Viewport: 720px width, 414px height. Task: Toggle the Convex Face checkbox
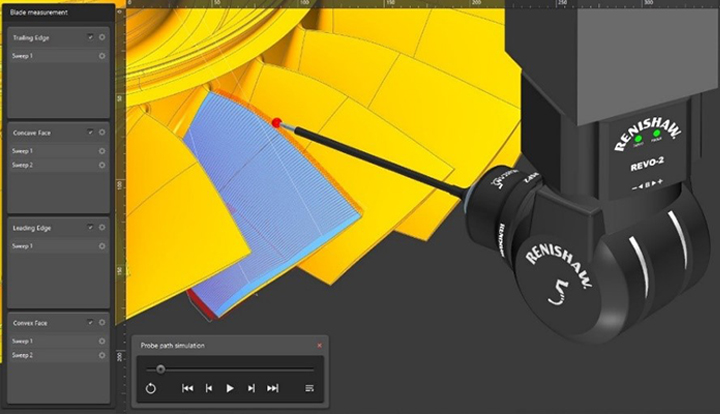point(90,322)
